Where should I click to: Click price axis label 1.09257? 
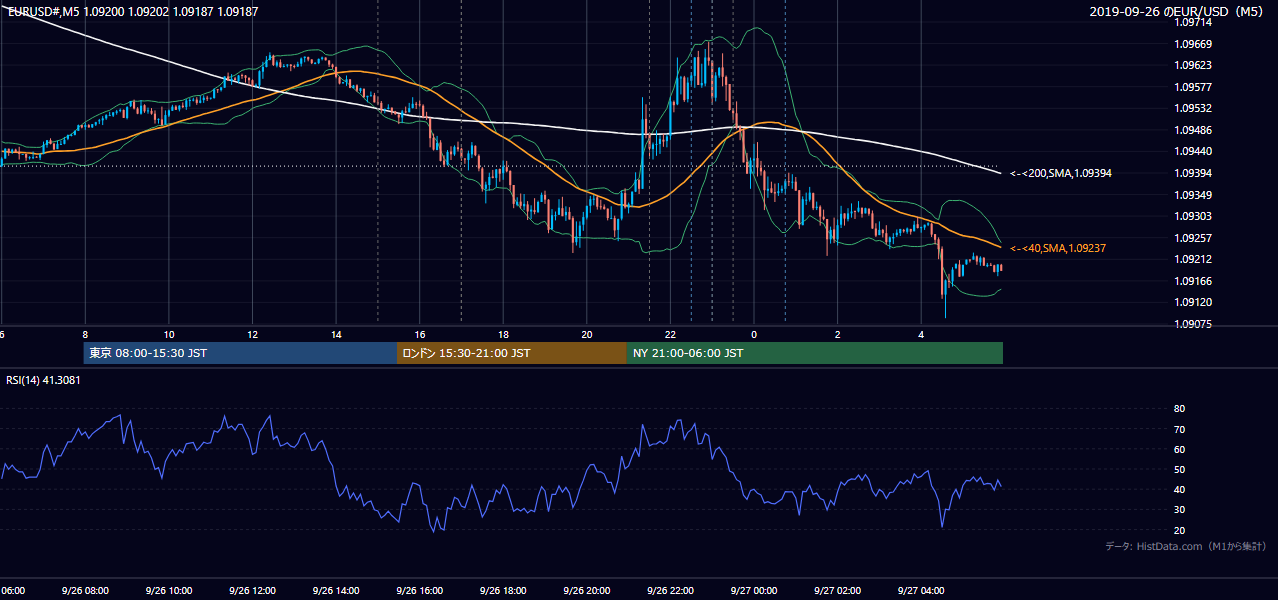click(1193, 238)
